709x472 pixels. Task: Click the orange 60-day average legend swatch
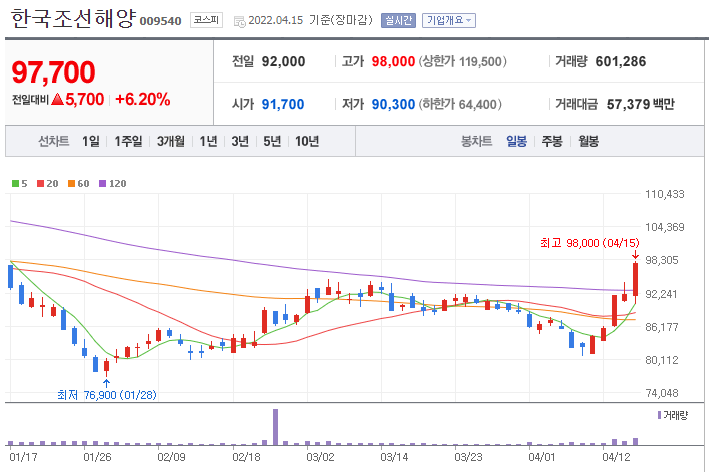[x=71, y=184]
